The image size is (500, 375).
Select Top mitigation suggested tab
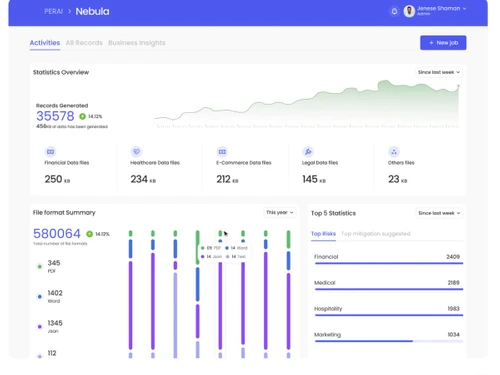[375, 234]
